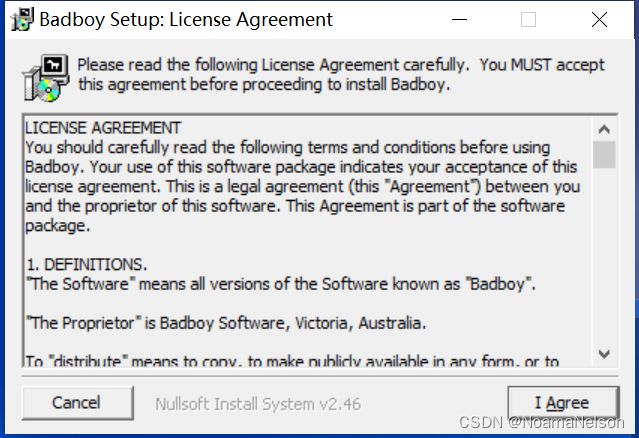Click the partially visible "To distribute" line
639x438 pixels.
292,361
